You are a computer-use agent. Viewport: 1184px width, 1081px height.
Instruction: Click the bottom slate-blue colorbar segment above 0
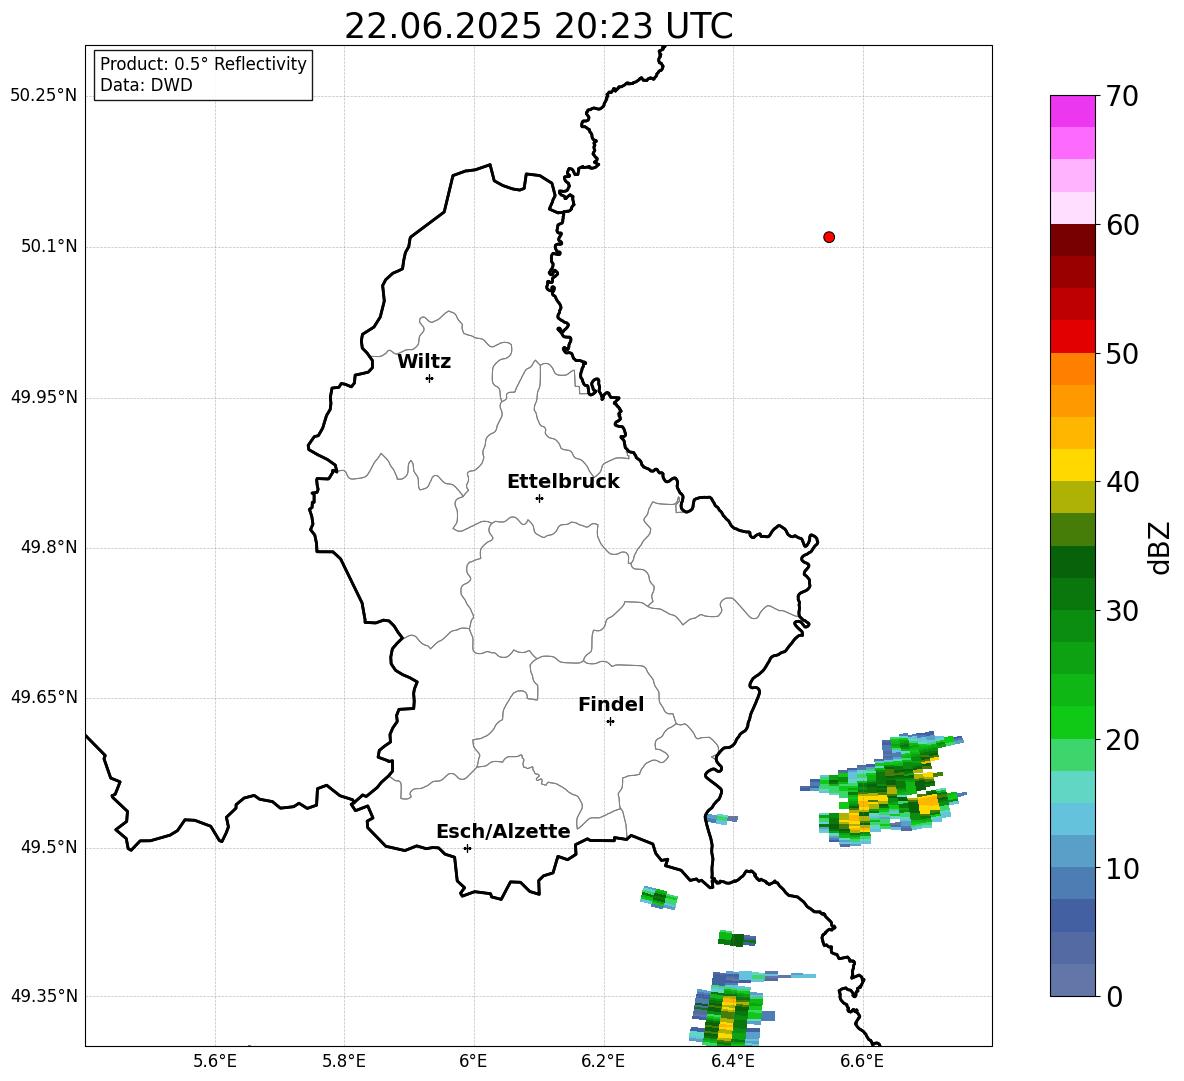(x=1073, y=980)
